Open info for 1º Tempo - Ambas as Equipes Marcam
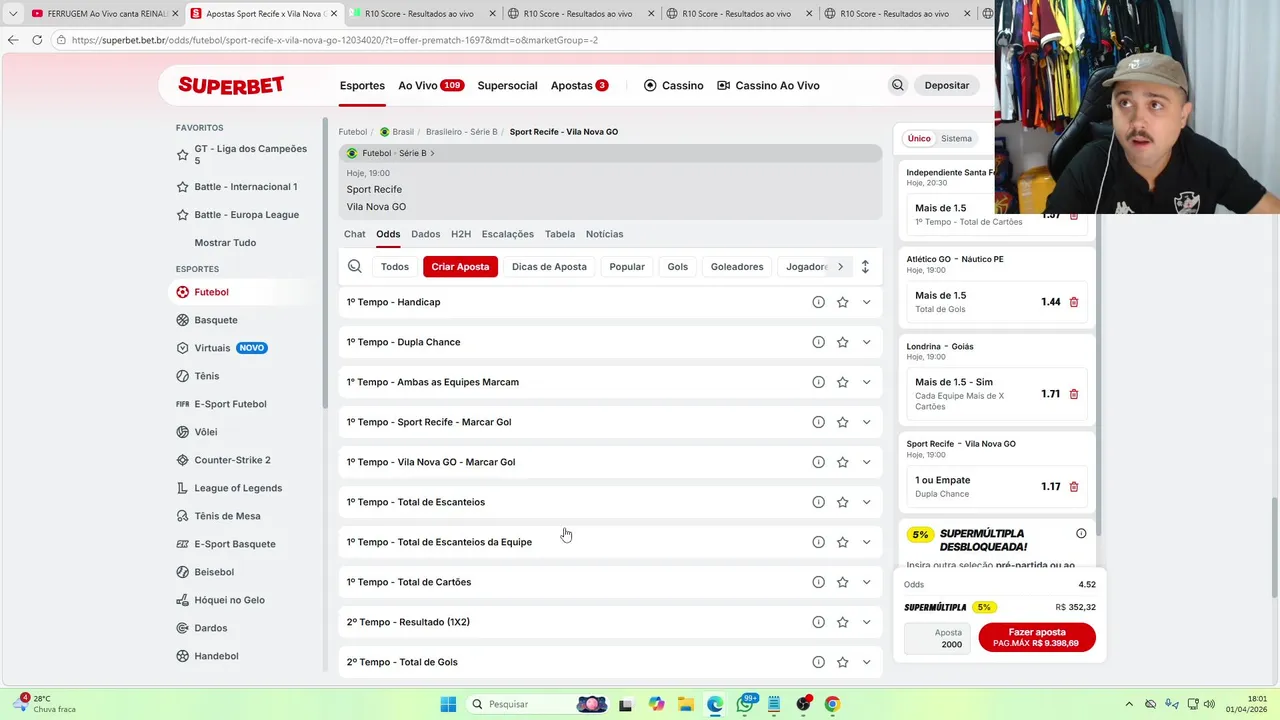This screenshot has width=1280, height=720. point(818,382)
